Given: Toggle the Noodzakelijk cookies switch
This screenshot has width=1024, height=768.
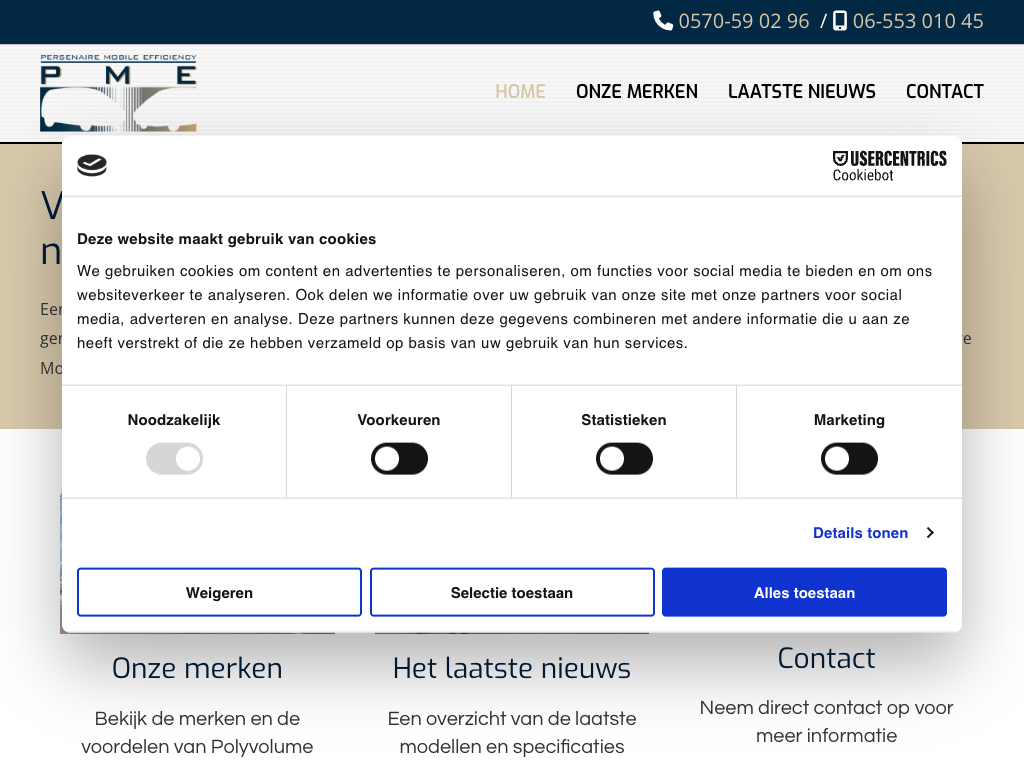Looking at the screenshot, I should click(x=174, y=459).
